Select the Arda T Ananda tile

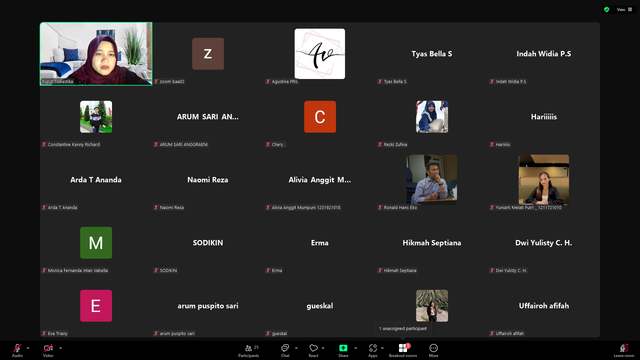pos(96,180)
